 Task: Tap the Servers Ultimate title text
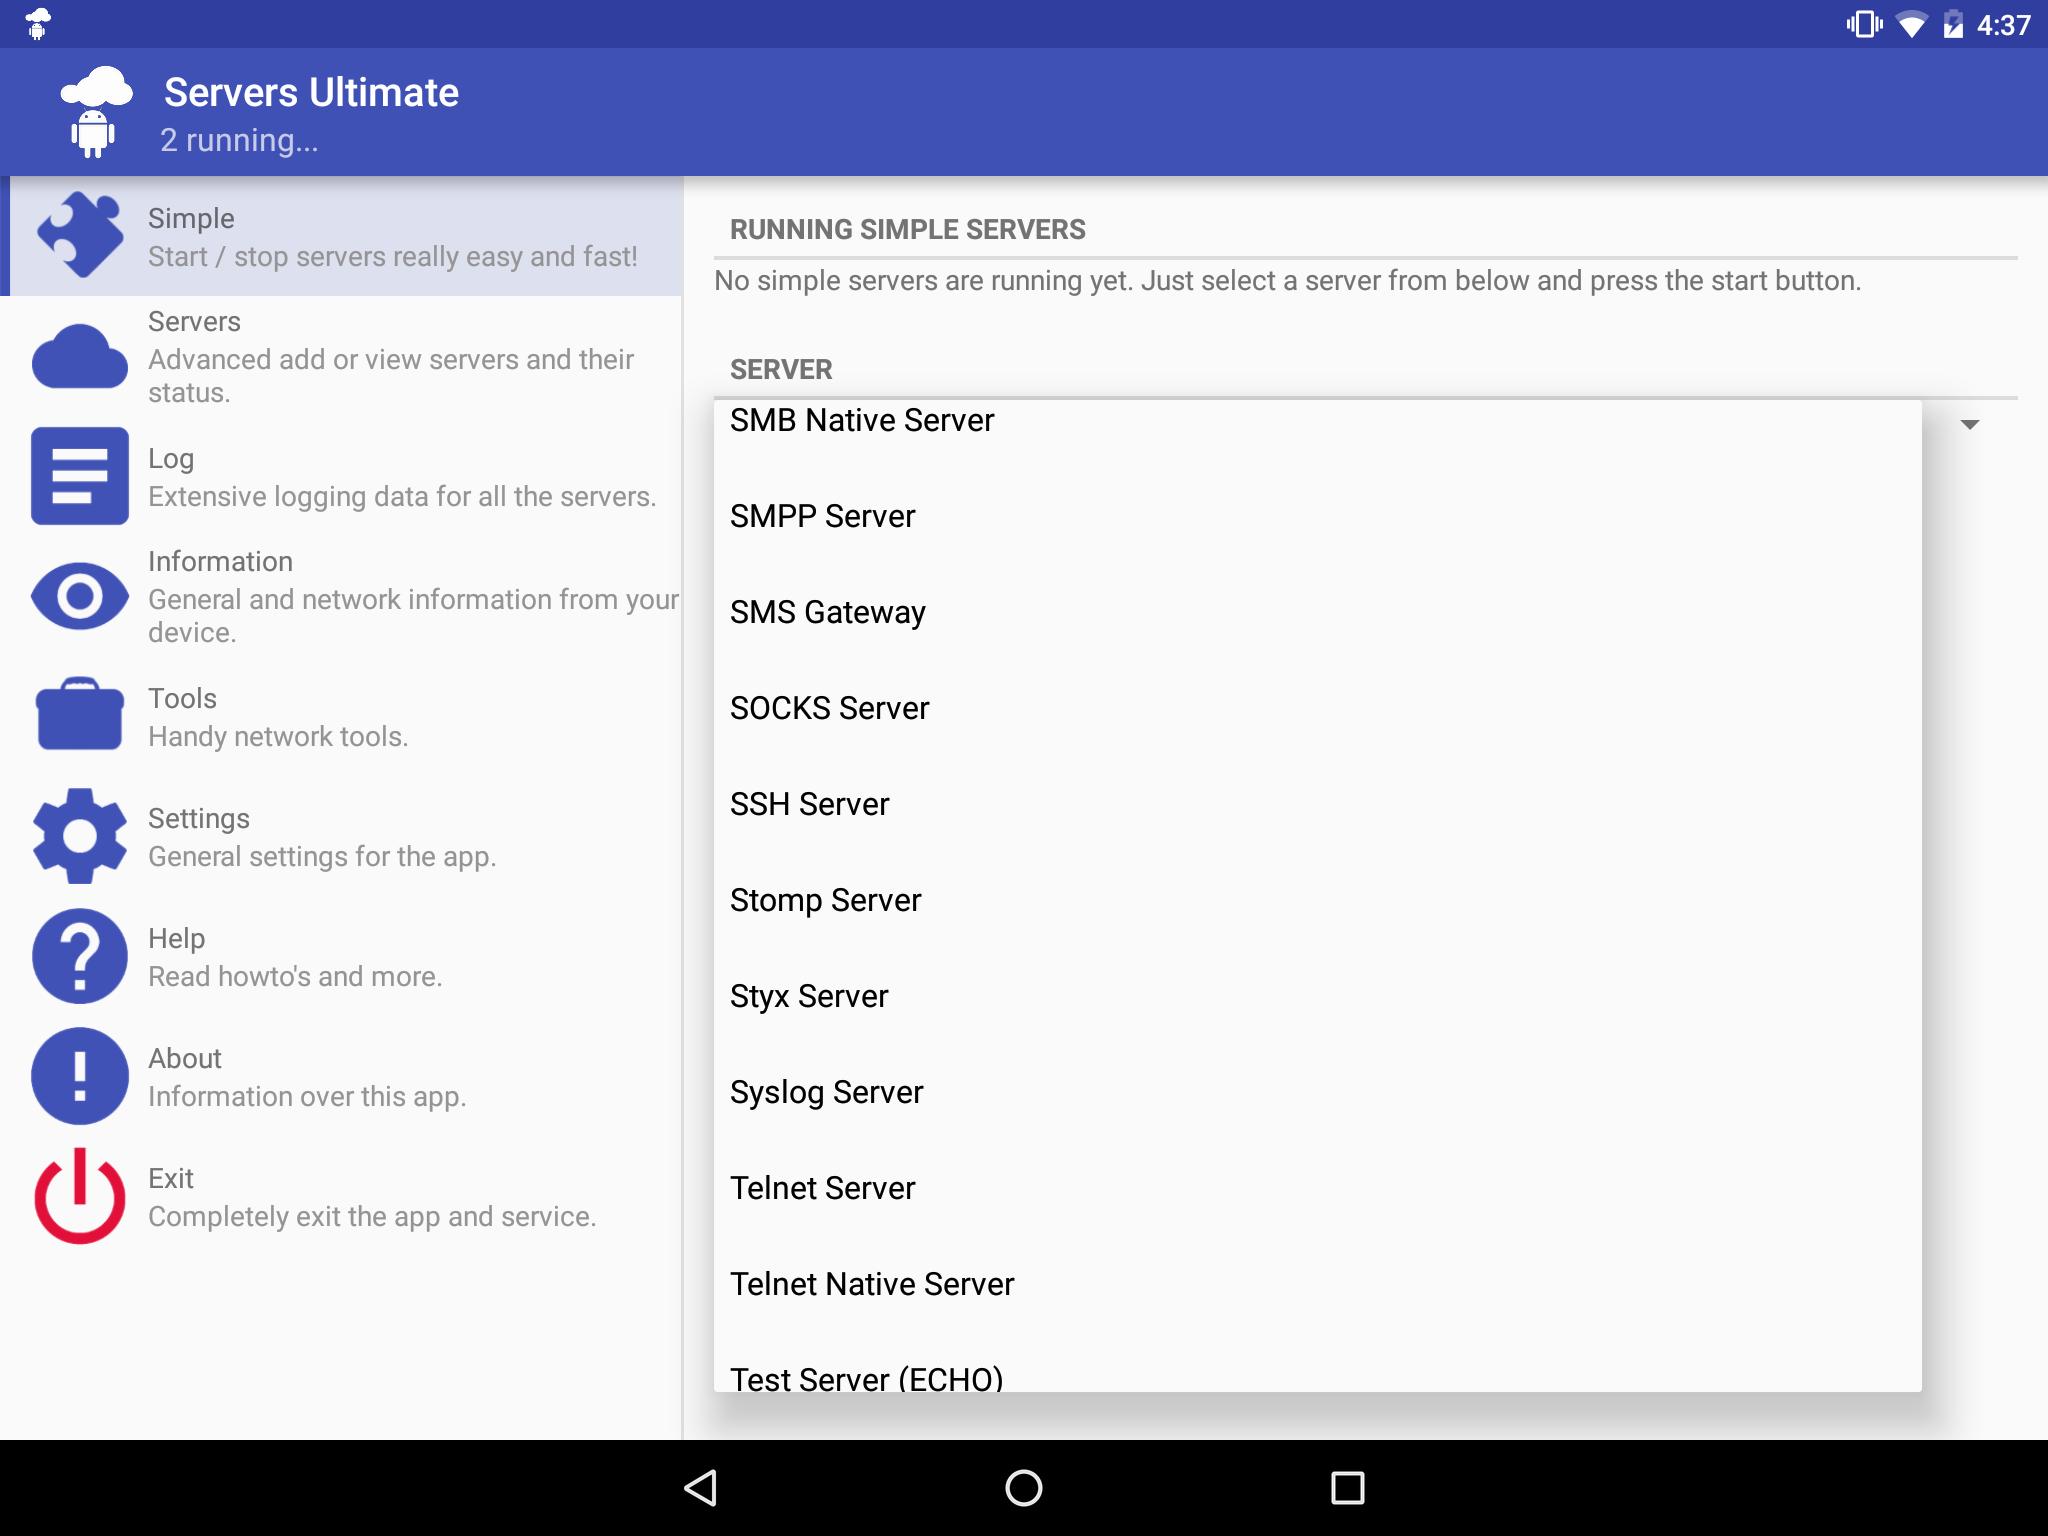pos(311,92)
